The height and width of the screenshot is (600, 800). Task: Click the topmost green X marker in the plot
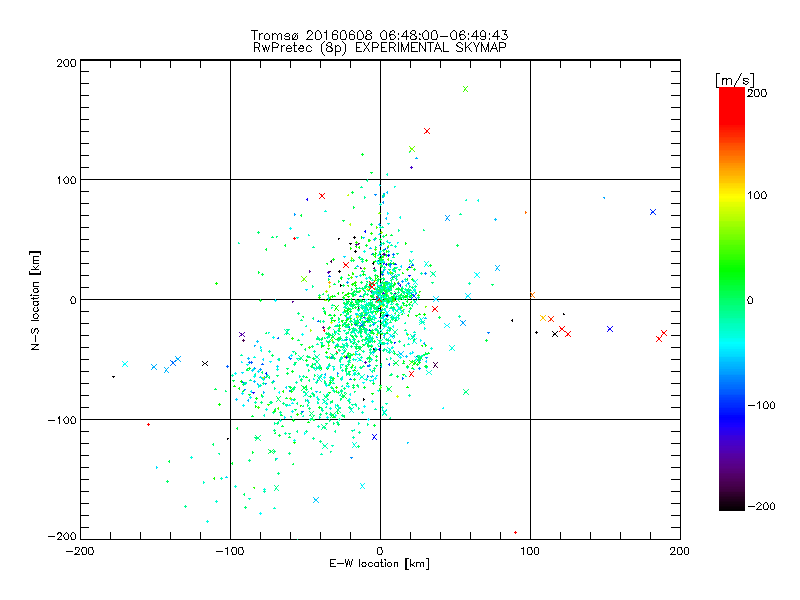click(x=465, y=89)
